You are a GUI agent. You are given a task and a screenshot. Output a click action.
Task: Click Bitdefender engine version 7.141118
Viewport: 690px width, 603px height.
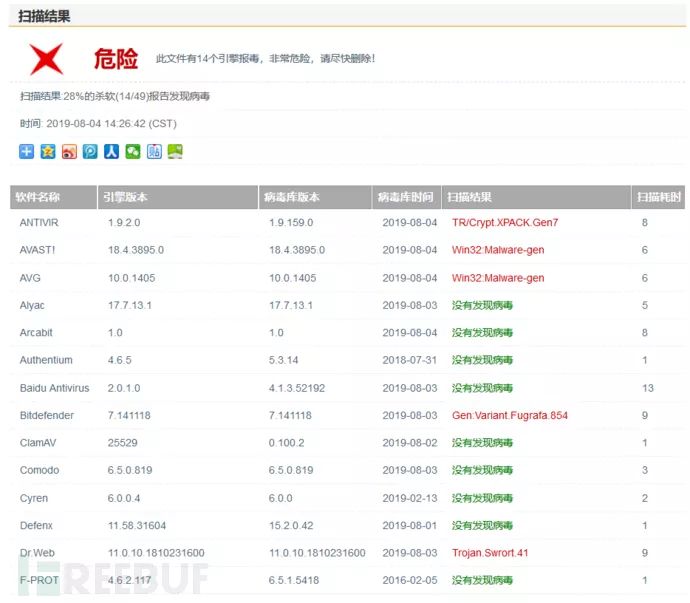(x=129, y=415)
